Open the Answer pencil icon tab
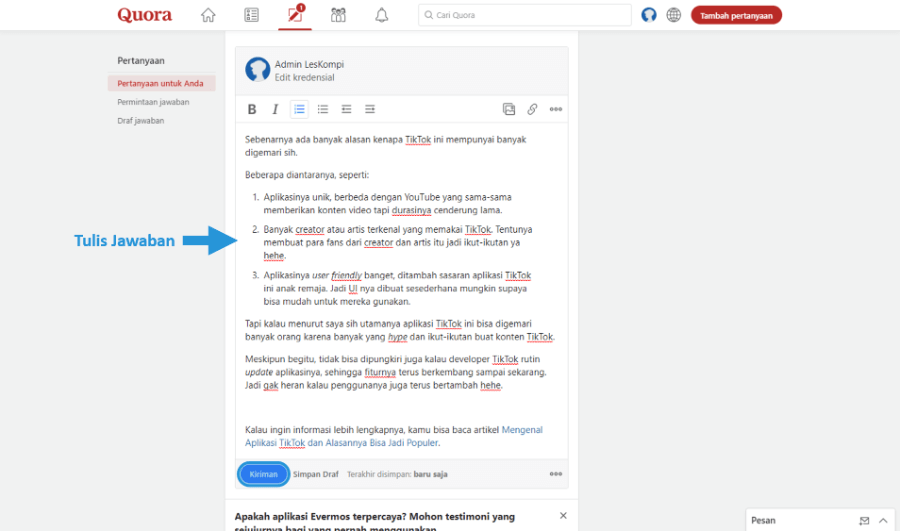Screen dimensions: 900x531 (x=295, y=15)
